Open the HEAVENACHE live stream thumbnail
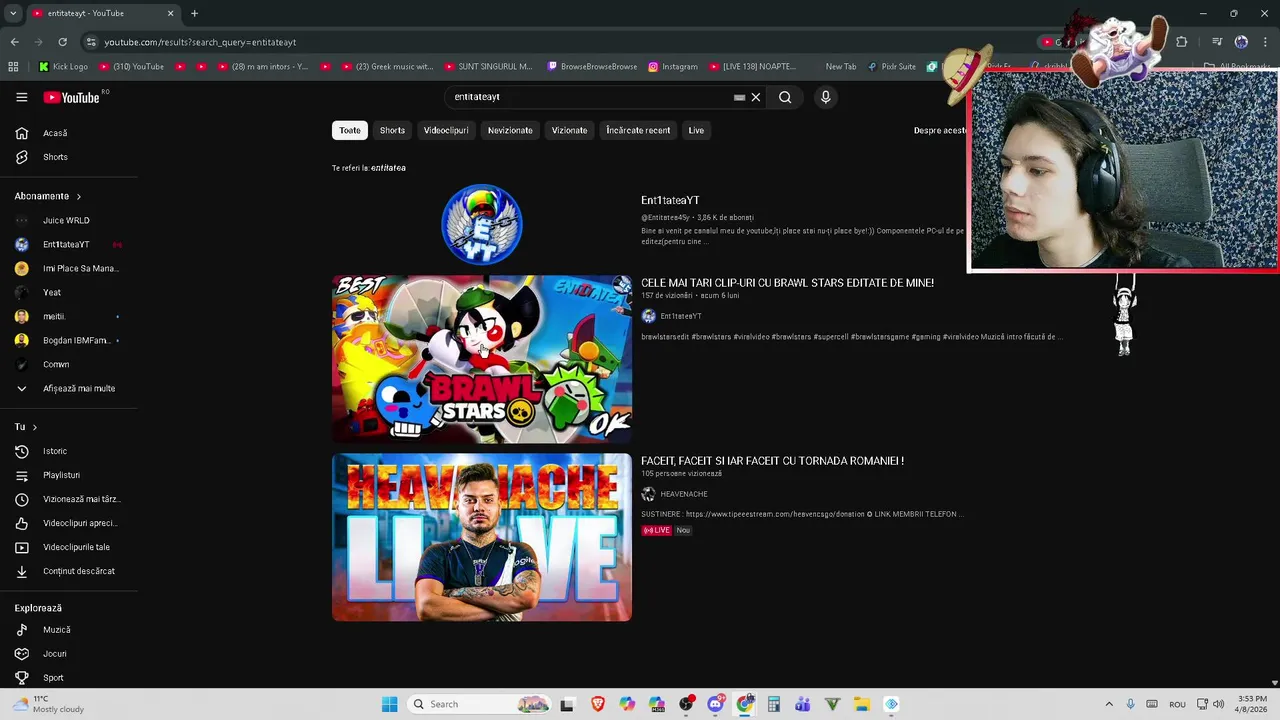 click(x=482, y=537)
